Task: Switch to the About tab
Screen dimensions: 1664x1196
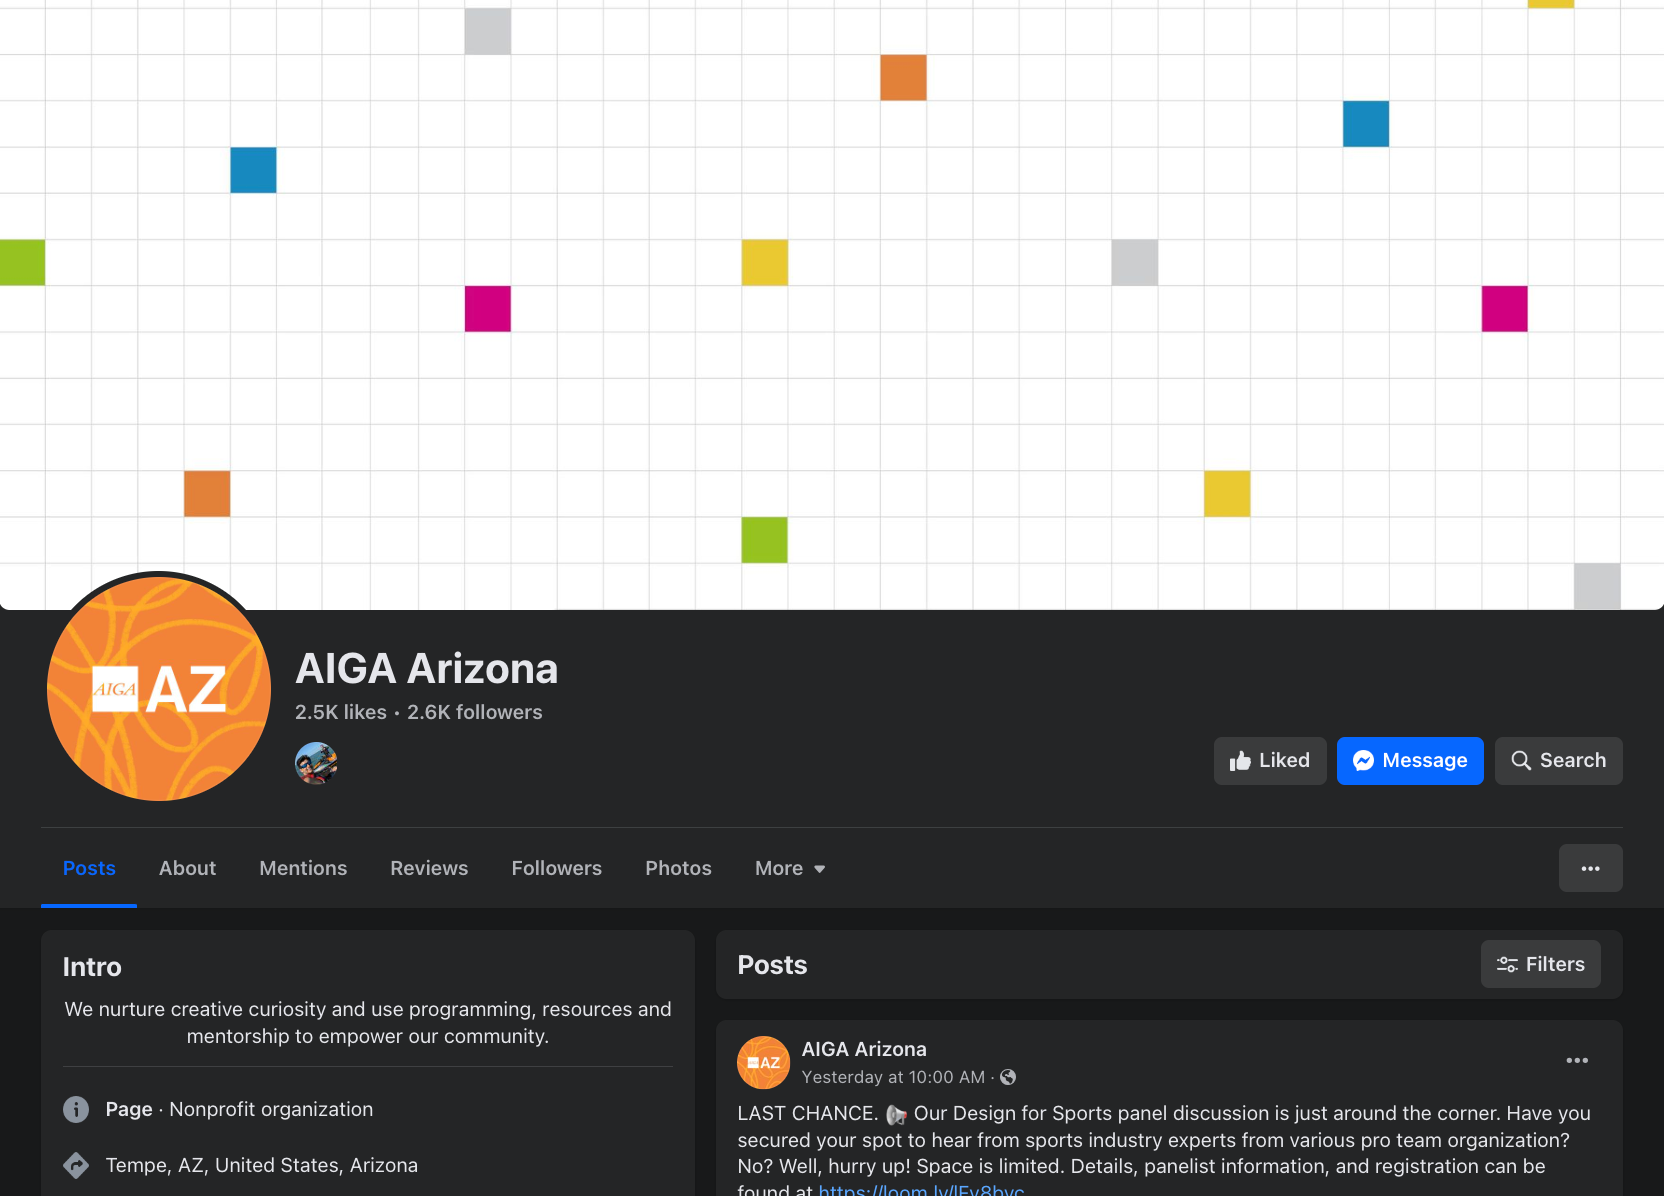Action: coord(187,868)
